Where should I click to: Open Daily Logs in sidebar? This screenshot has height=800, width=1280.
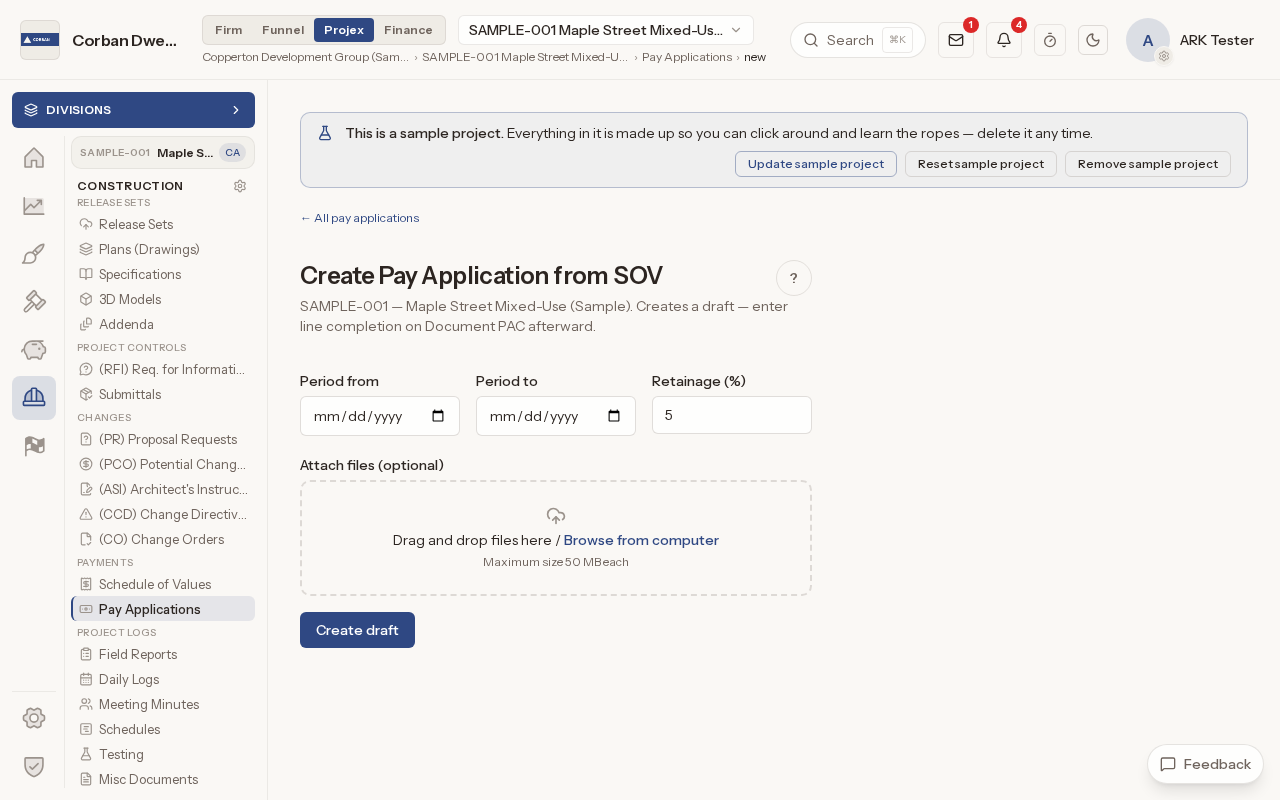(x=163, y=679)
